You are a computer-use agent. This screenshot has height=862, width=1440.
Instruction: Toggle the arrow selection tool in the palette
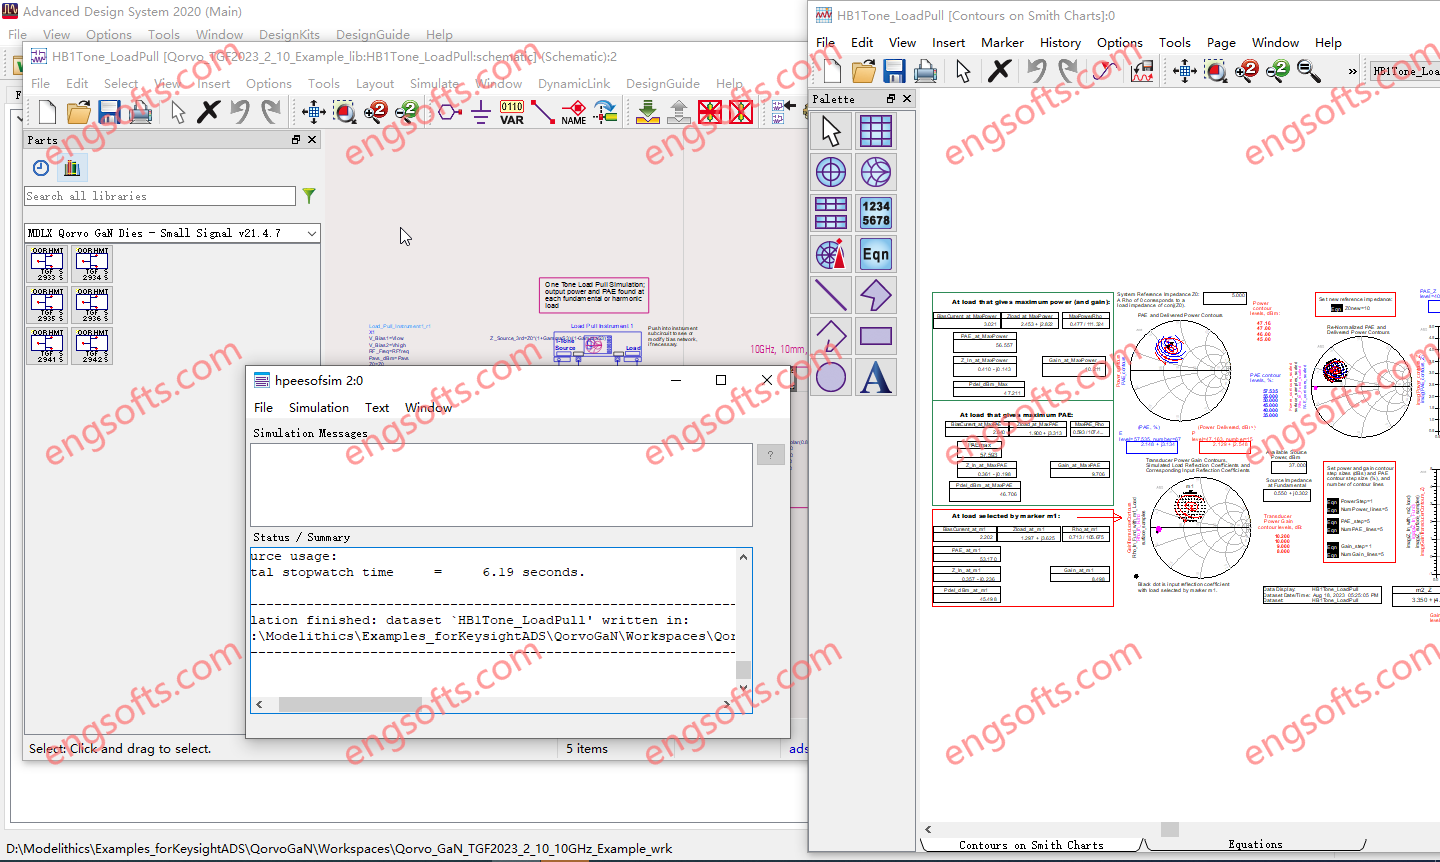(x=831, y=130)
